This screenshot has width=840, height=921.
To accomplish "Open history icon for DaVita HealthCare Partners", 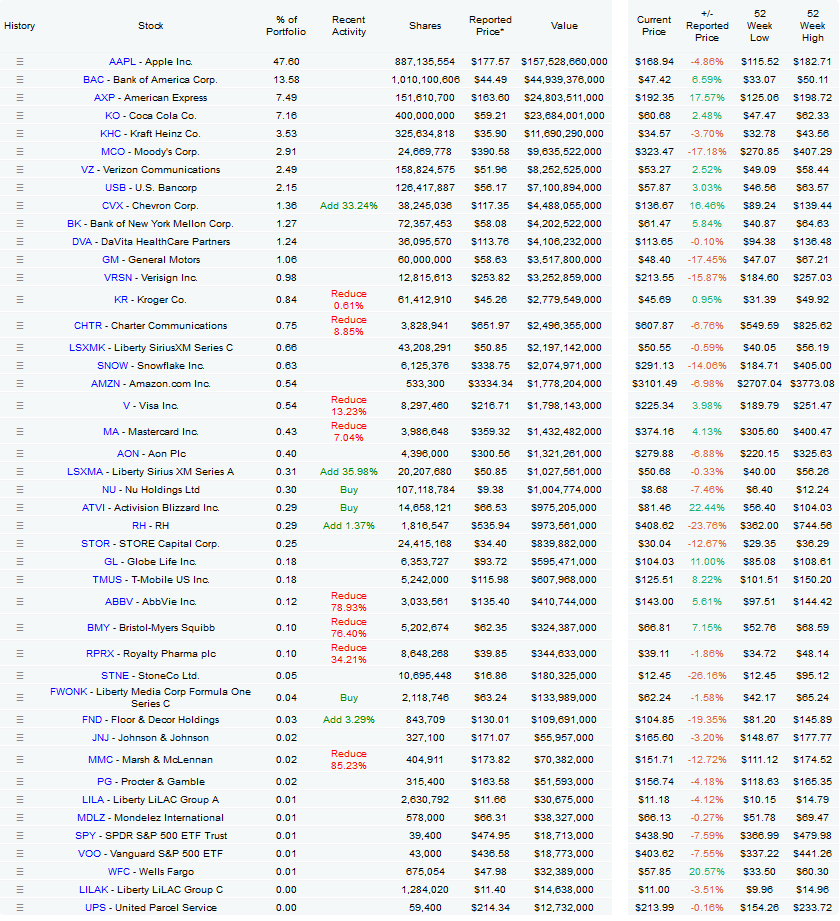I will [x=19, y=242].
